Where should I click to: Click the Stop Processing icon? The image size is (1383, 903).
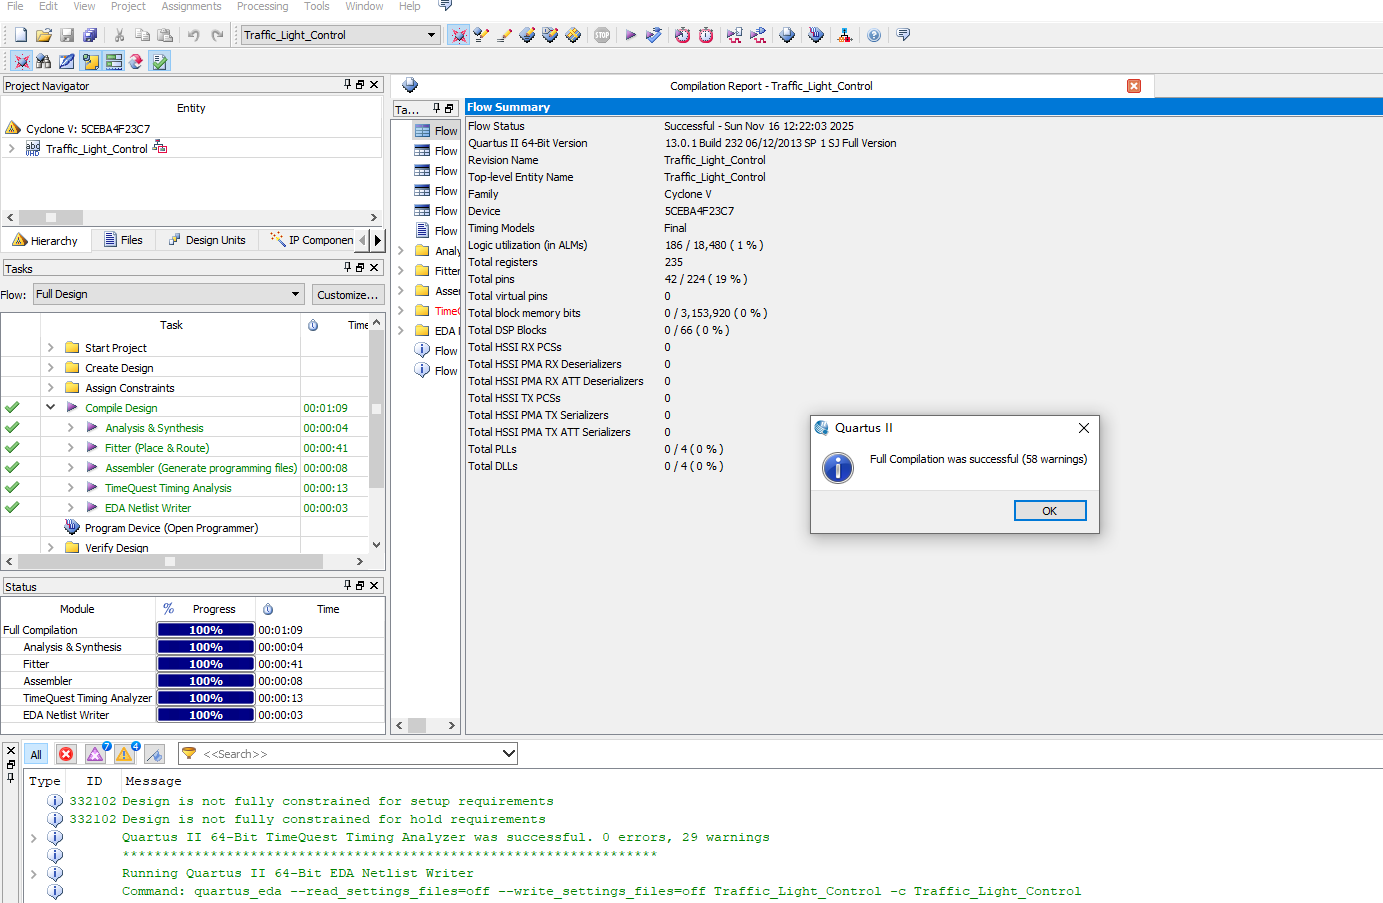[602, 35]
